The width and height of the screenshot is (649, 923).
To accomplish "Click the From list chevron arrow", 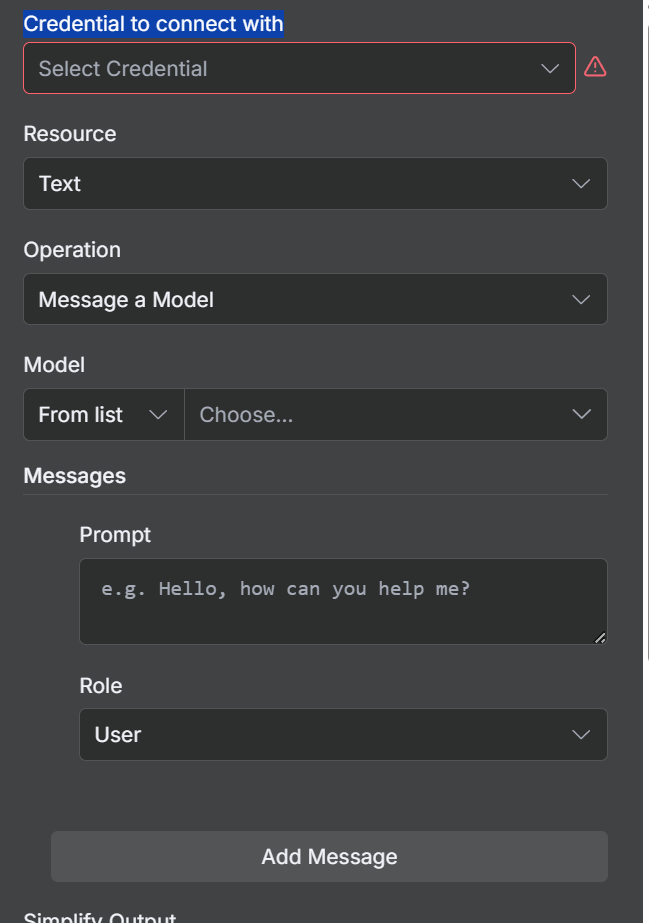I will pos(158,415).
